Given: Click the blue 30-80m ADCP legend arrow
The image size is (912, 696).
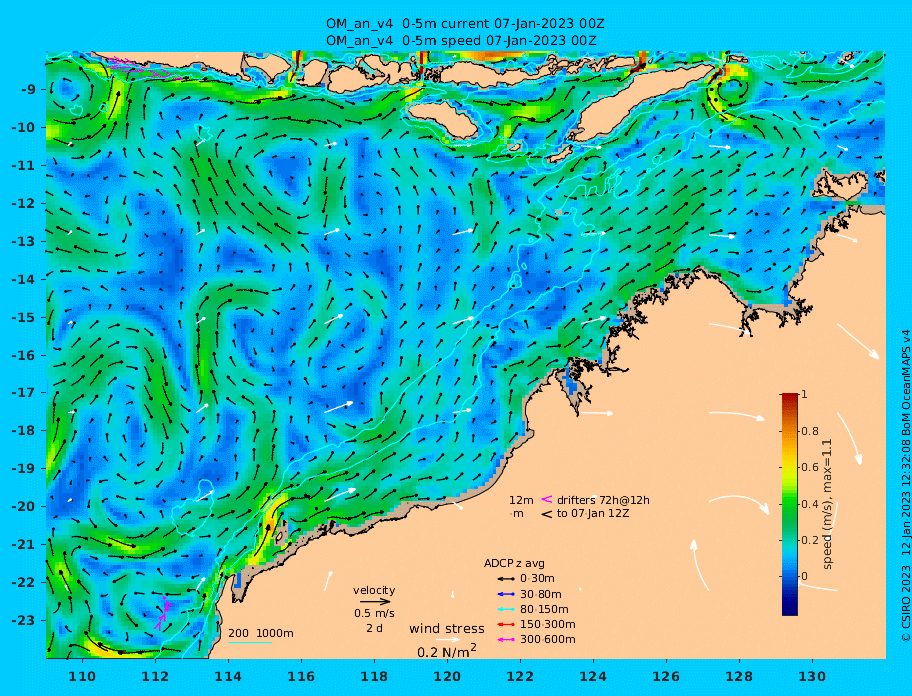Looking at the screenshot, I should (506, 594).
